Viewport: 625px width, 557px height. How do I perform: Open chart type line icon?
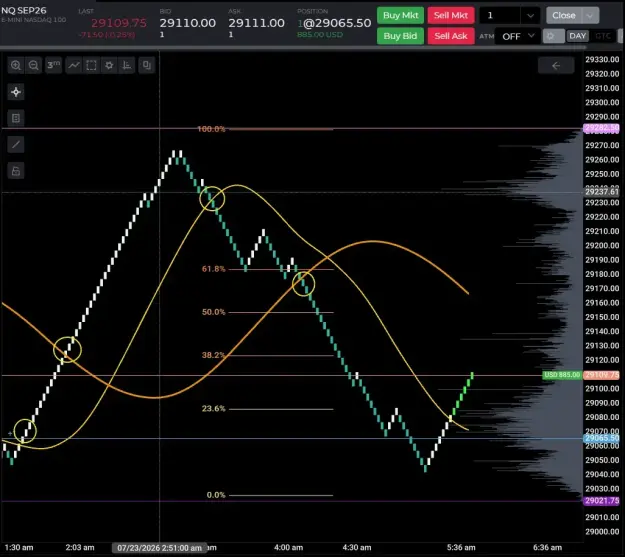[x=74, y=65]
